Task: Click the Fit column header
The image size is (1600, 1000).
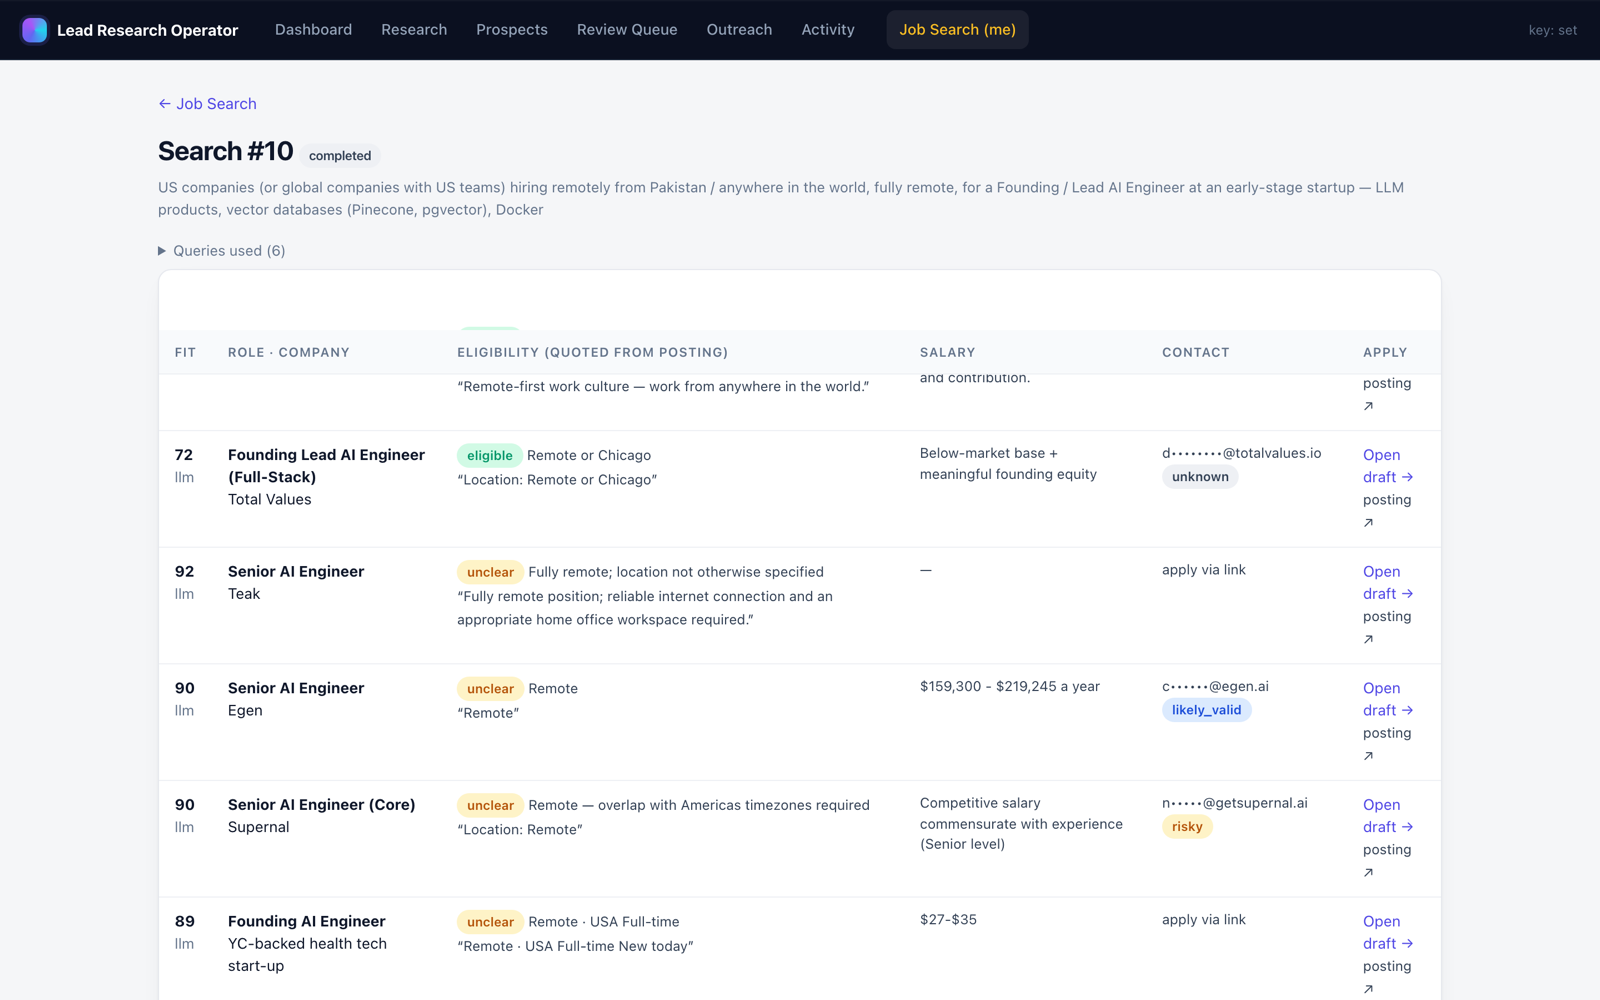Action: point(185,352)
